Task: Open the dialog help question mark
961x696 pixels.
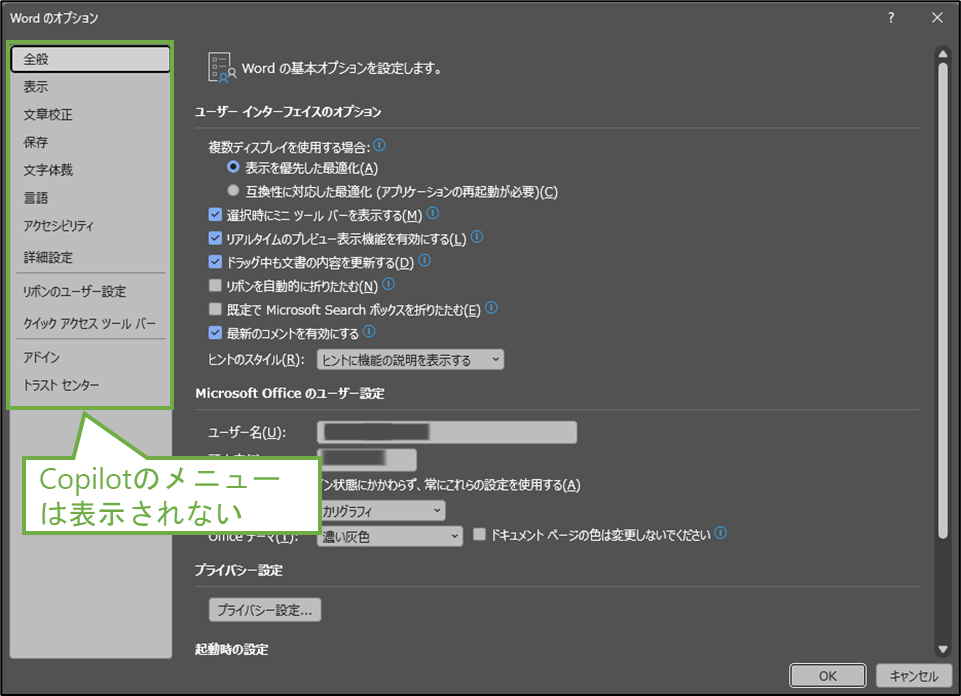Action: (891, 18)
